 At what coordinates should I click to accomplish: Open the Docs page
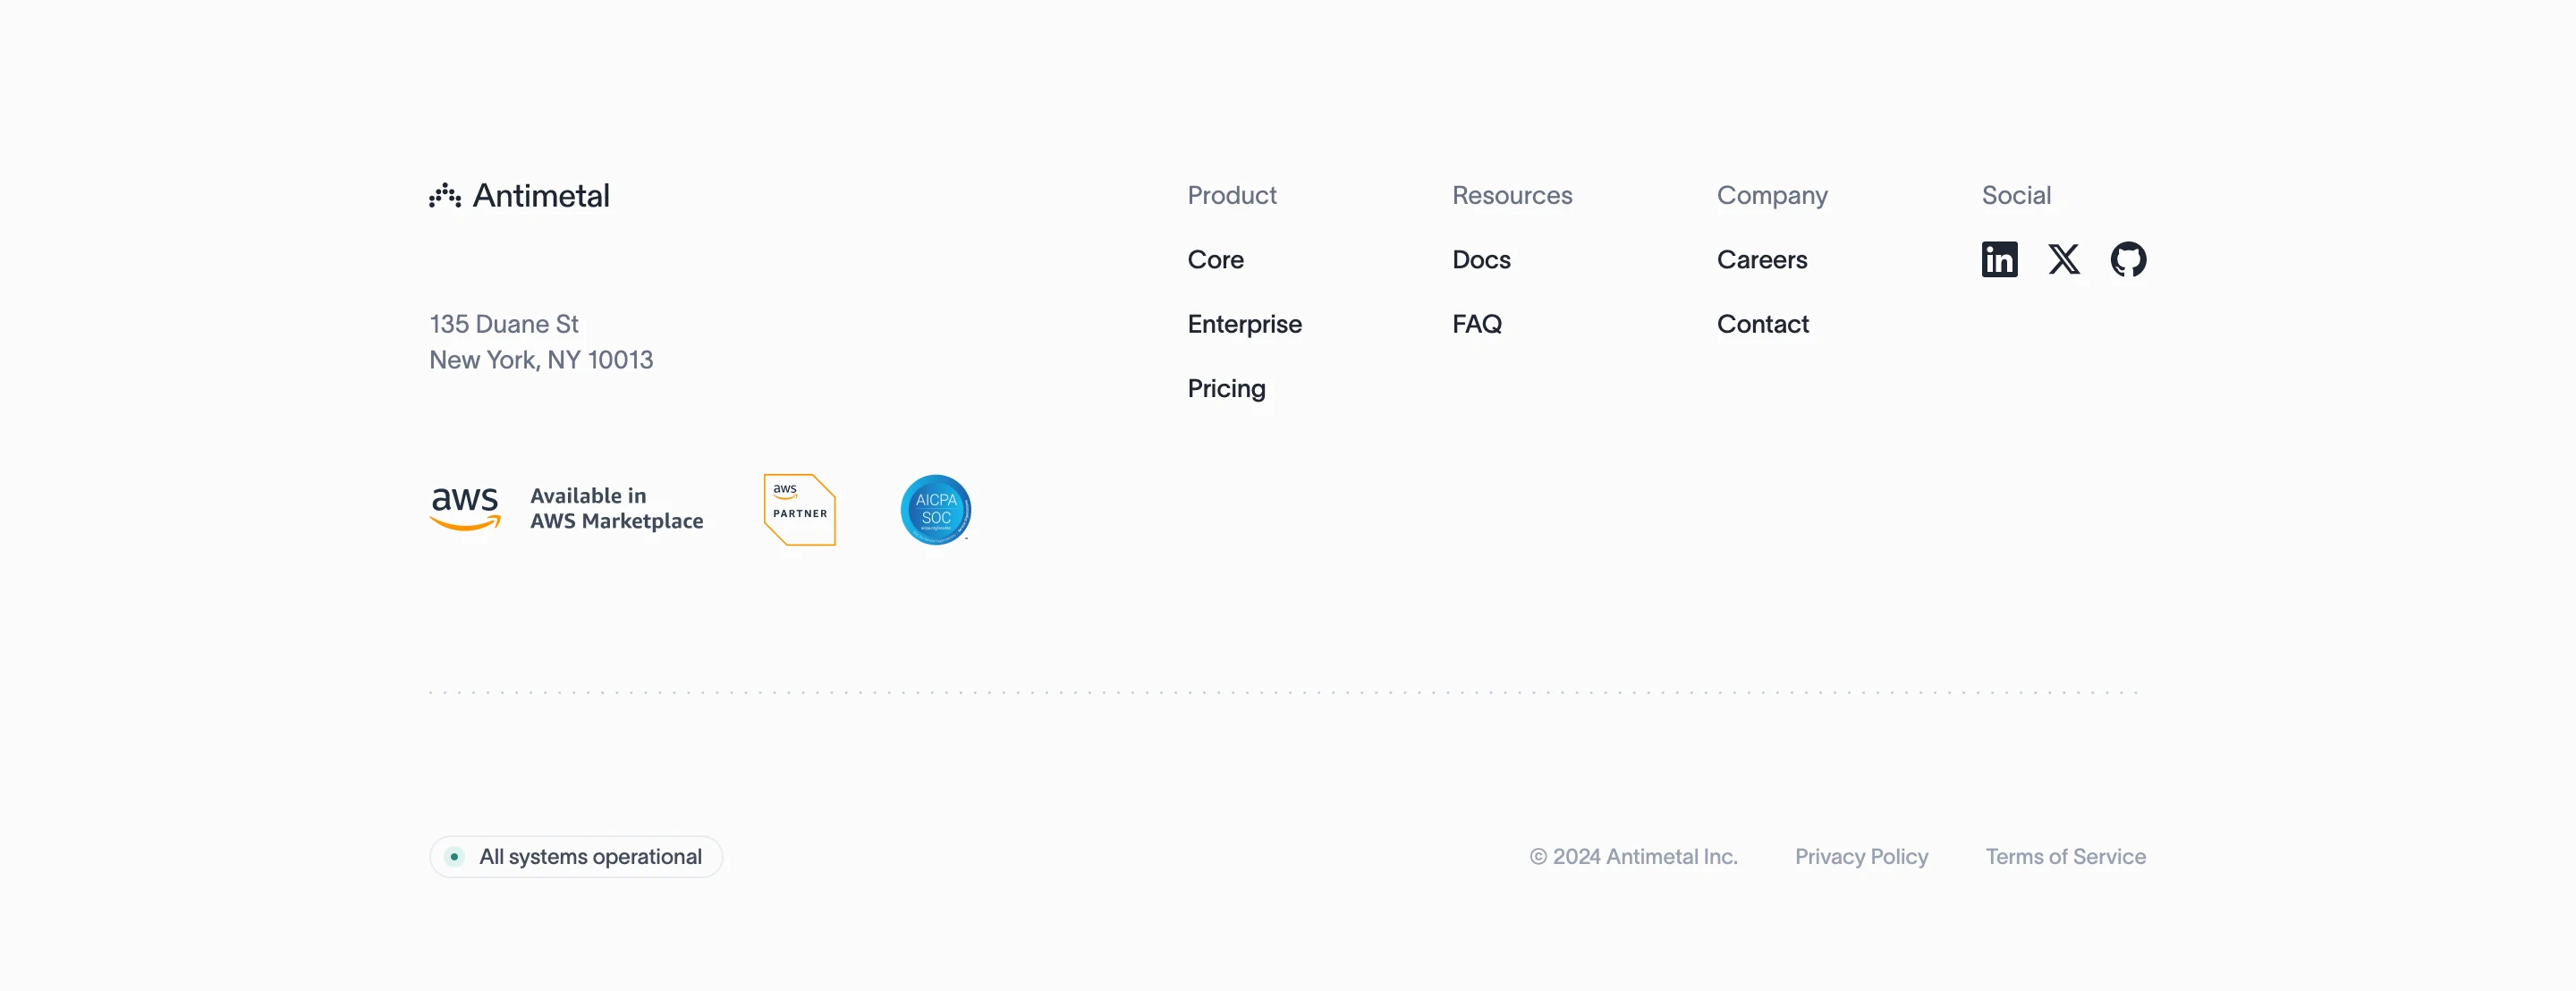[1481, 259]
